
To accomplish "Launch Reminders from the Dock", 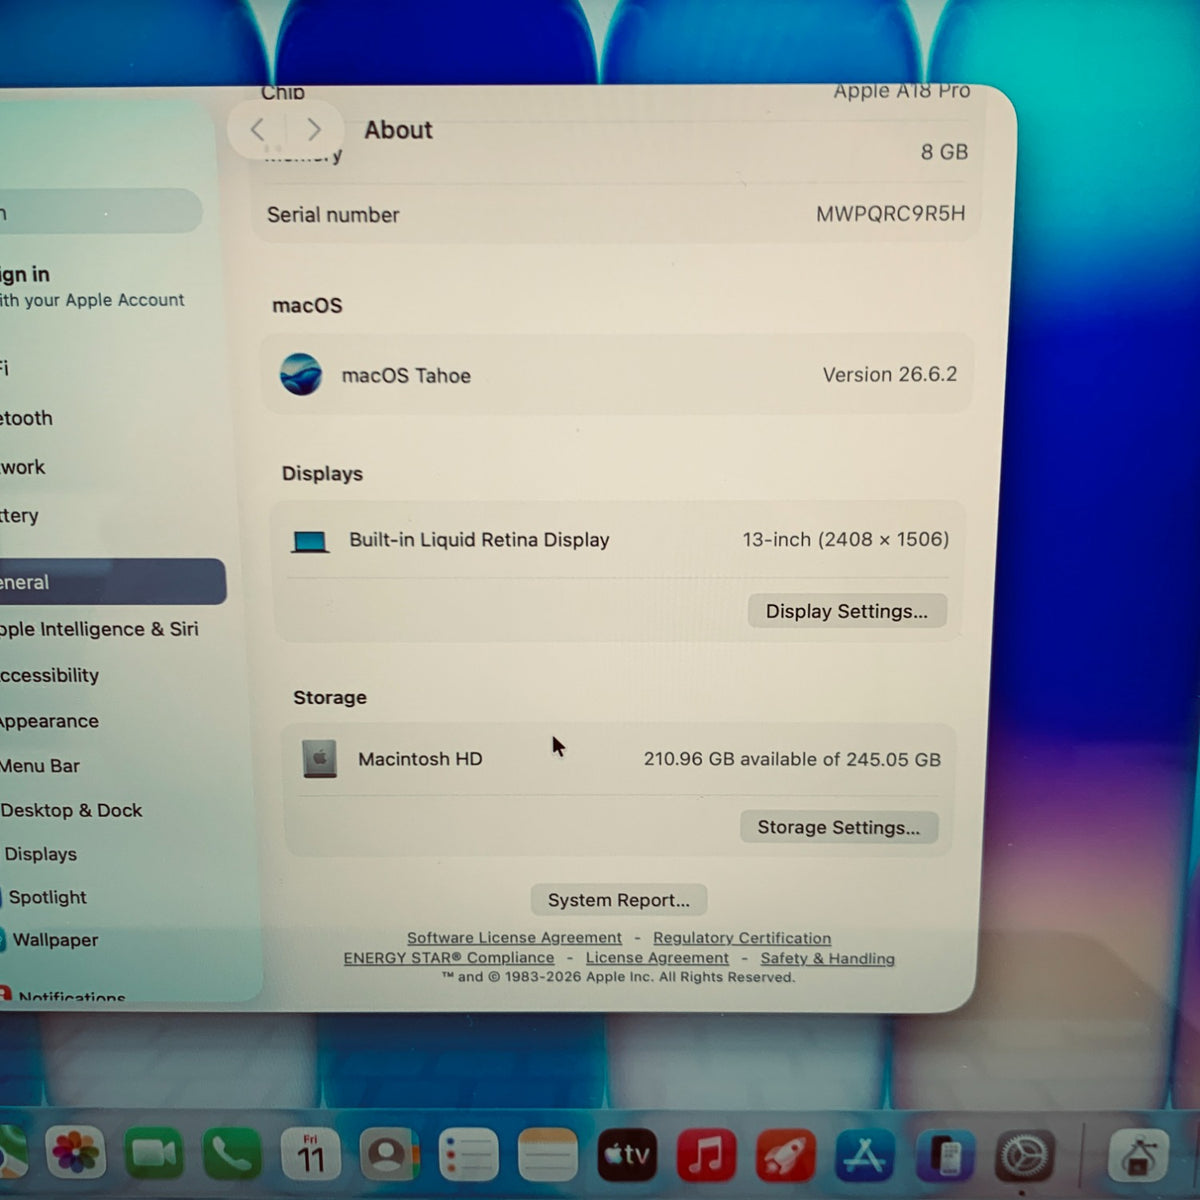I will click(468, 1156).
